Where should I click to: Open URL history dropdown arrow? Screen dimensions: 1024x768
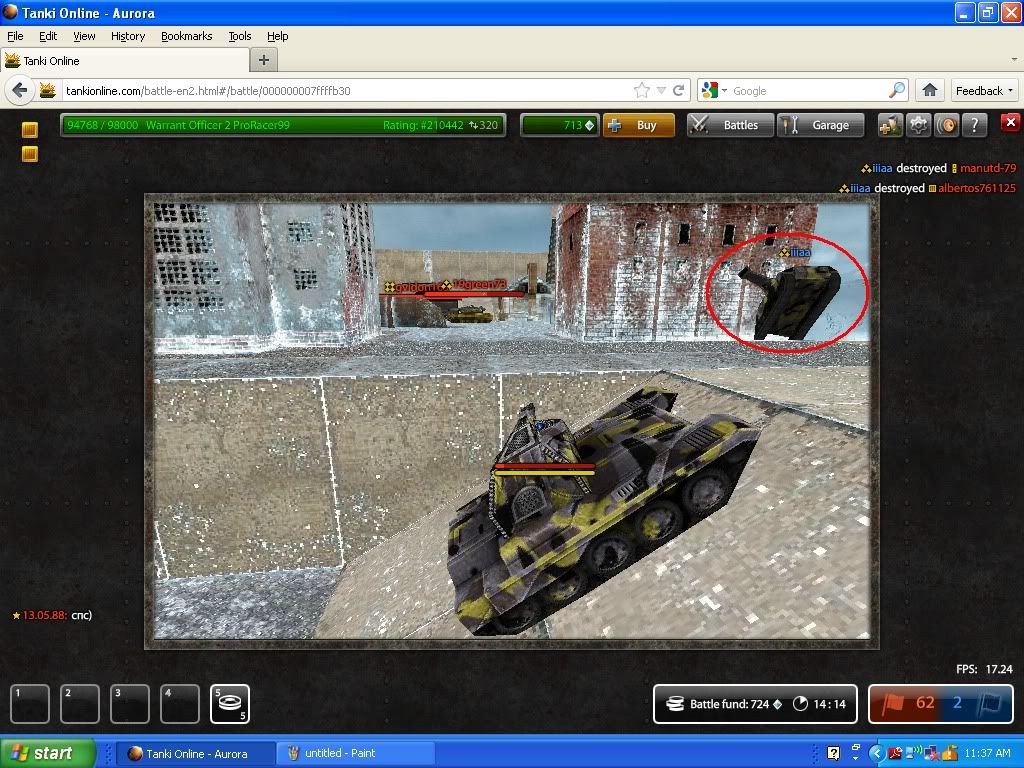click(x=661, y=90)
